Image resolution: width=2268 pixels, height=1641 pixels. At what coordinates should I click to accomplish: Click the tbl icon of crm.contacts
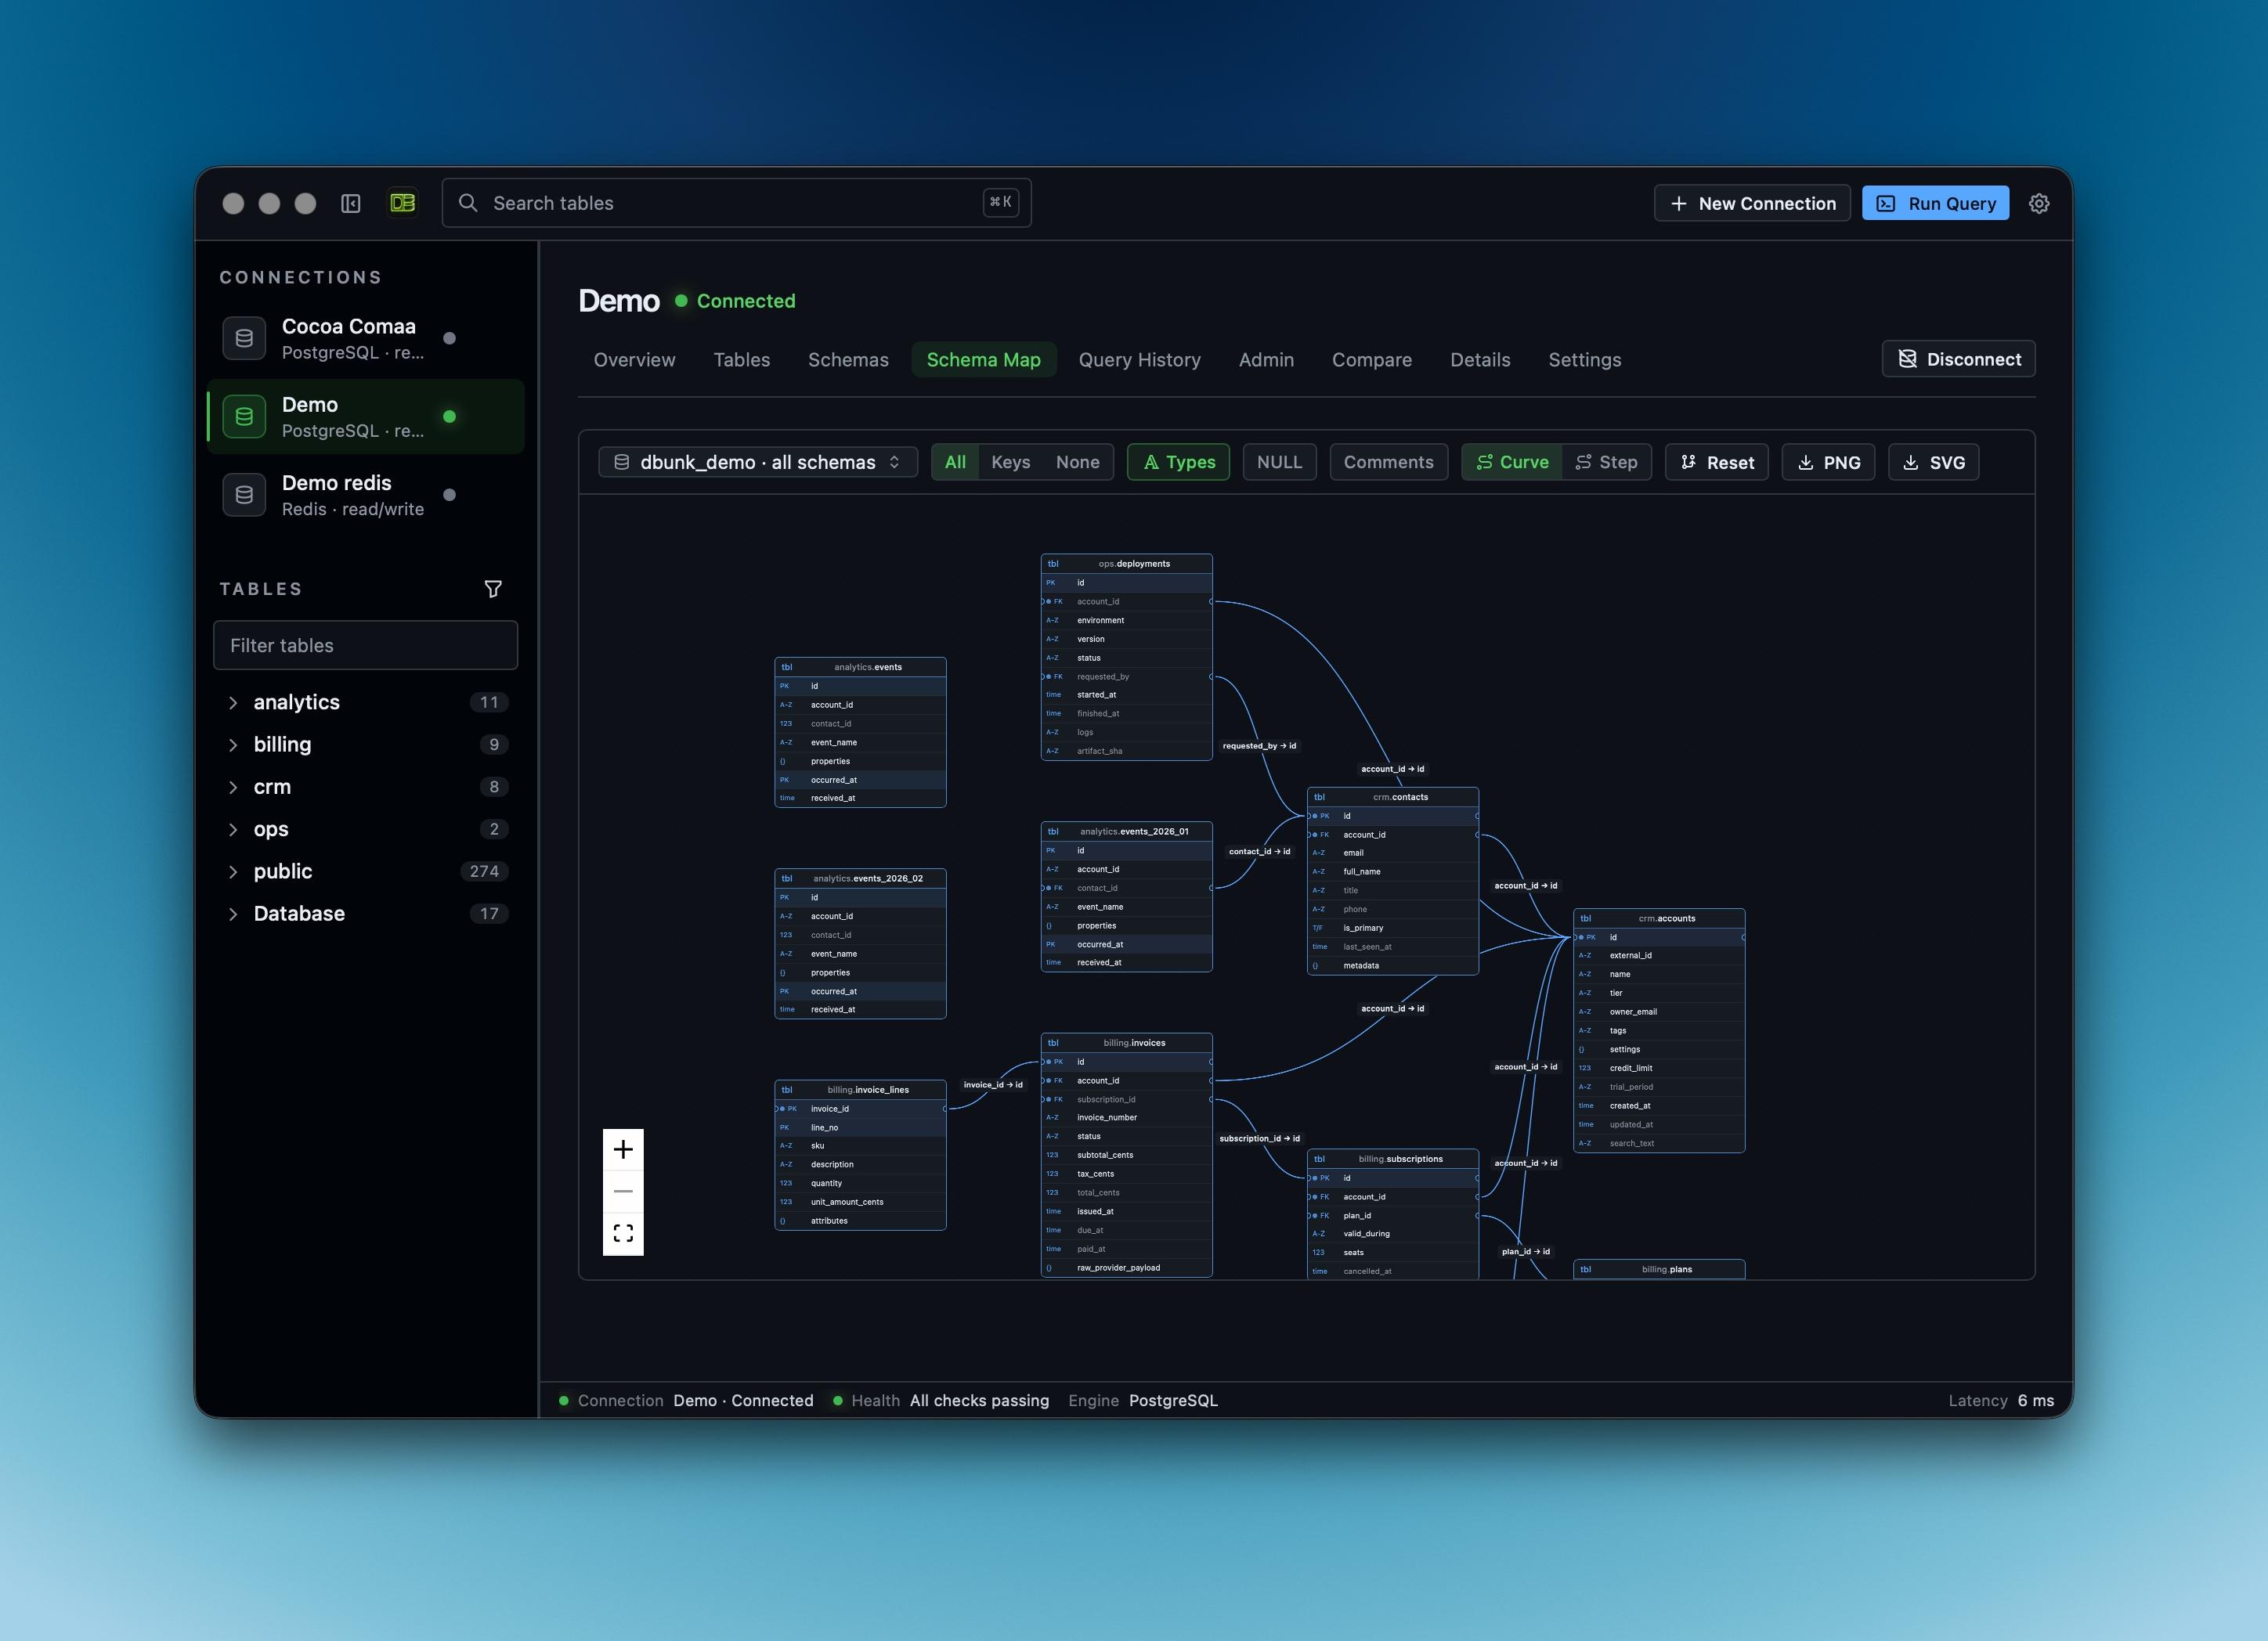(1319, 797)
